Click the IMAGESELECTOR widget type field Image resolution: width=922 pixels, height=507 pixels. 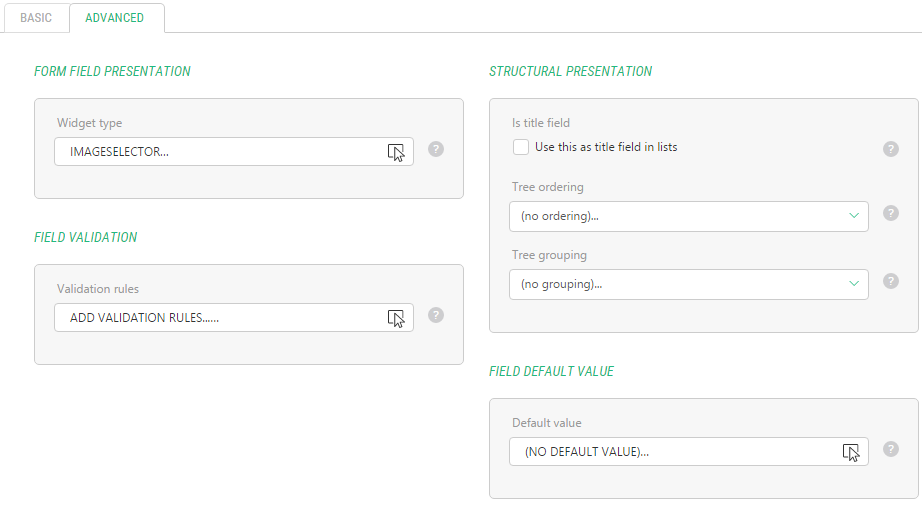220,152
